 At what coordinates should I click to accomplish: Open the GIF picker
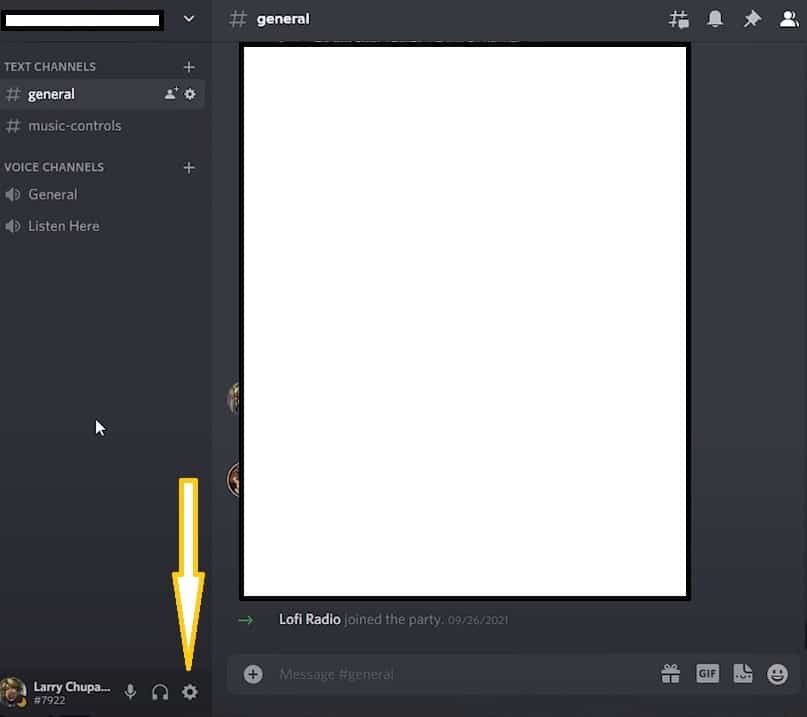coord(707,673)
